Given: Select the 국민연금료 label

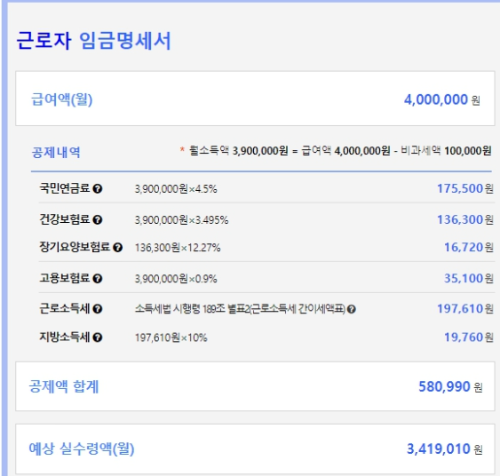Looking at the screenshot, I should (65, 188).
